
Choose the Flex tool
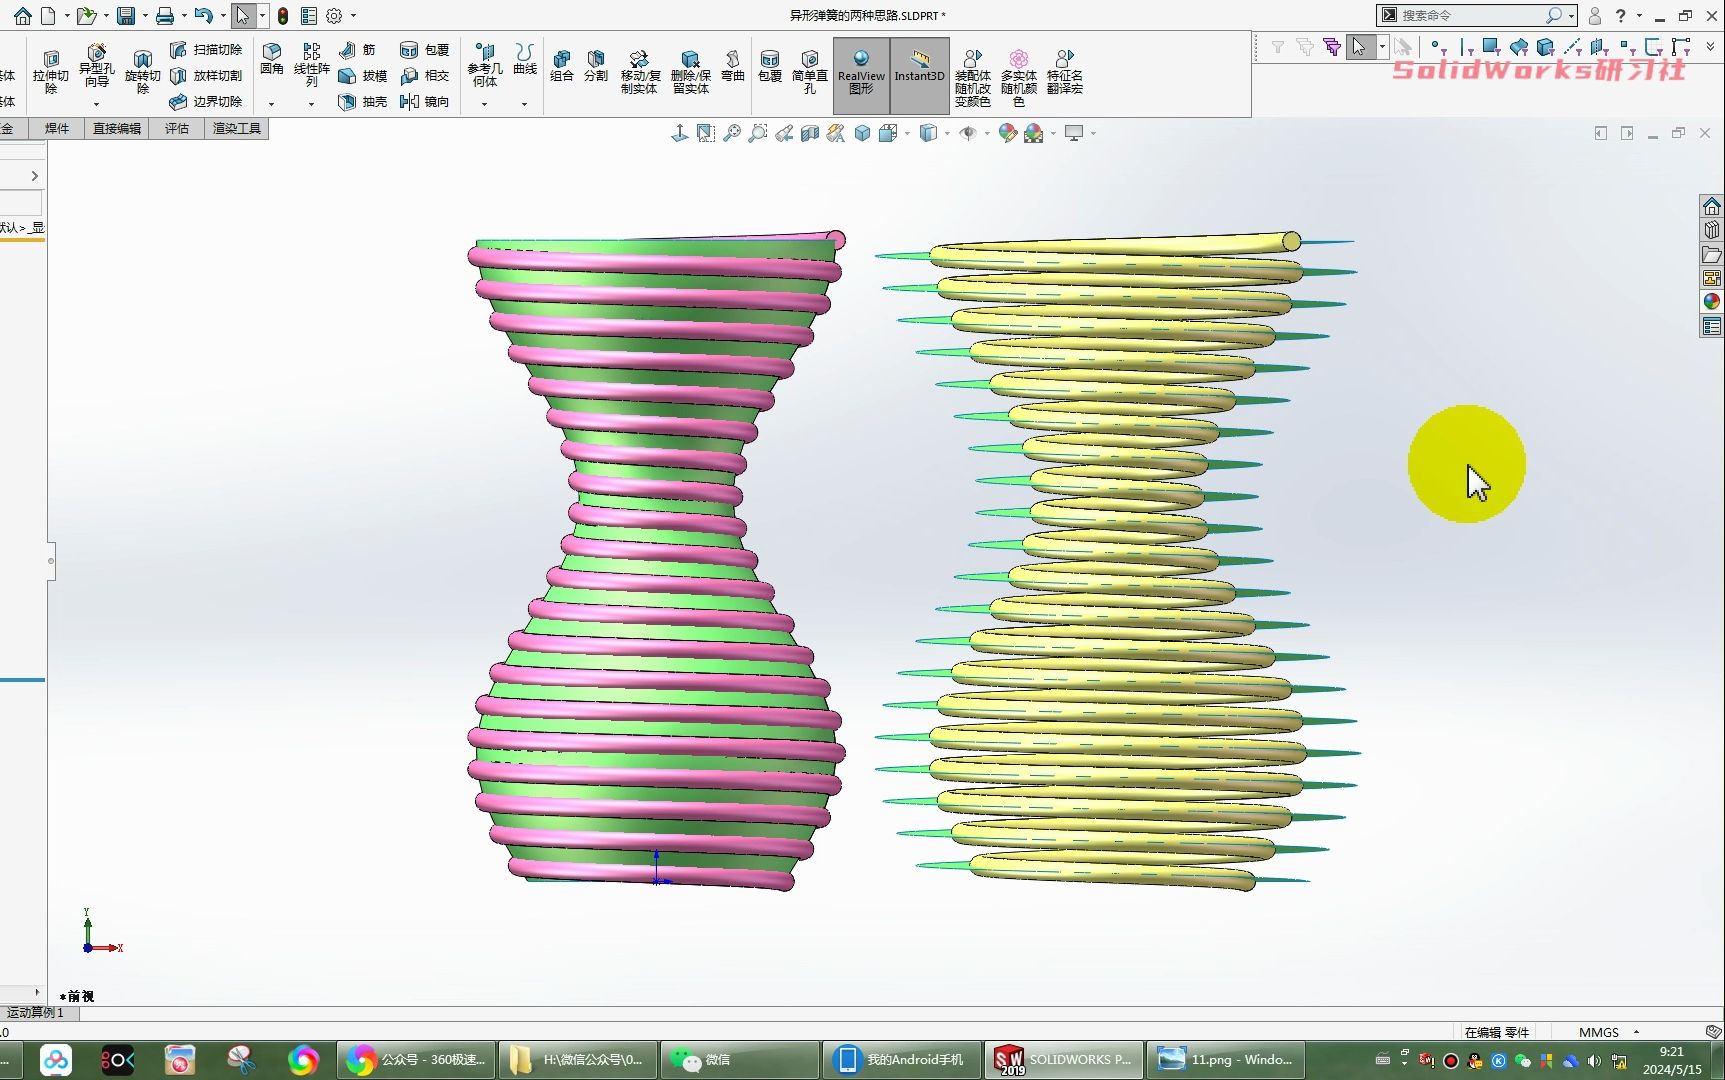click(733, 66)
